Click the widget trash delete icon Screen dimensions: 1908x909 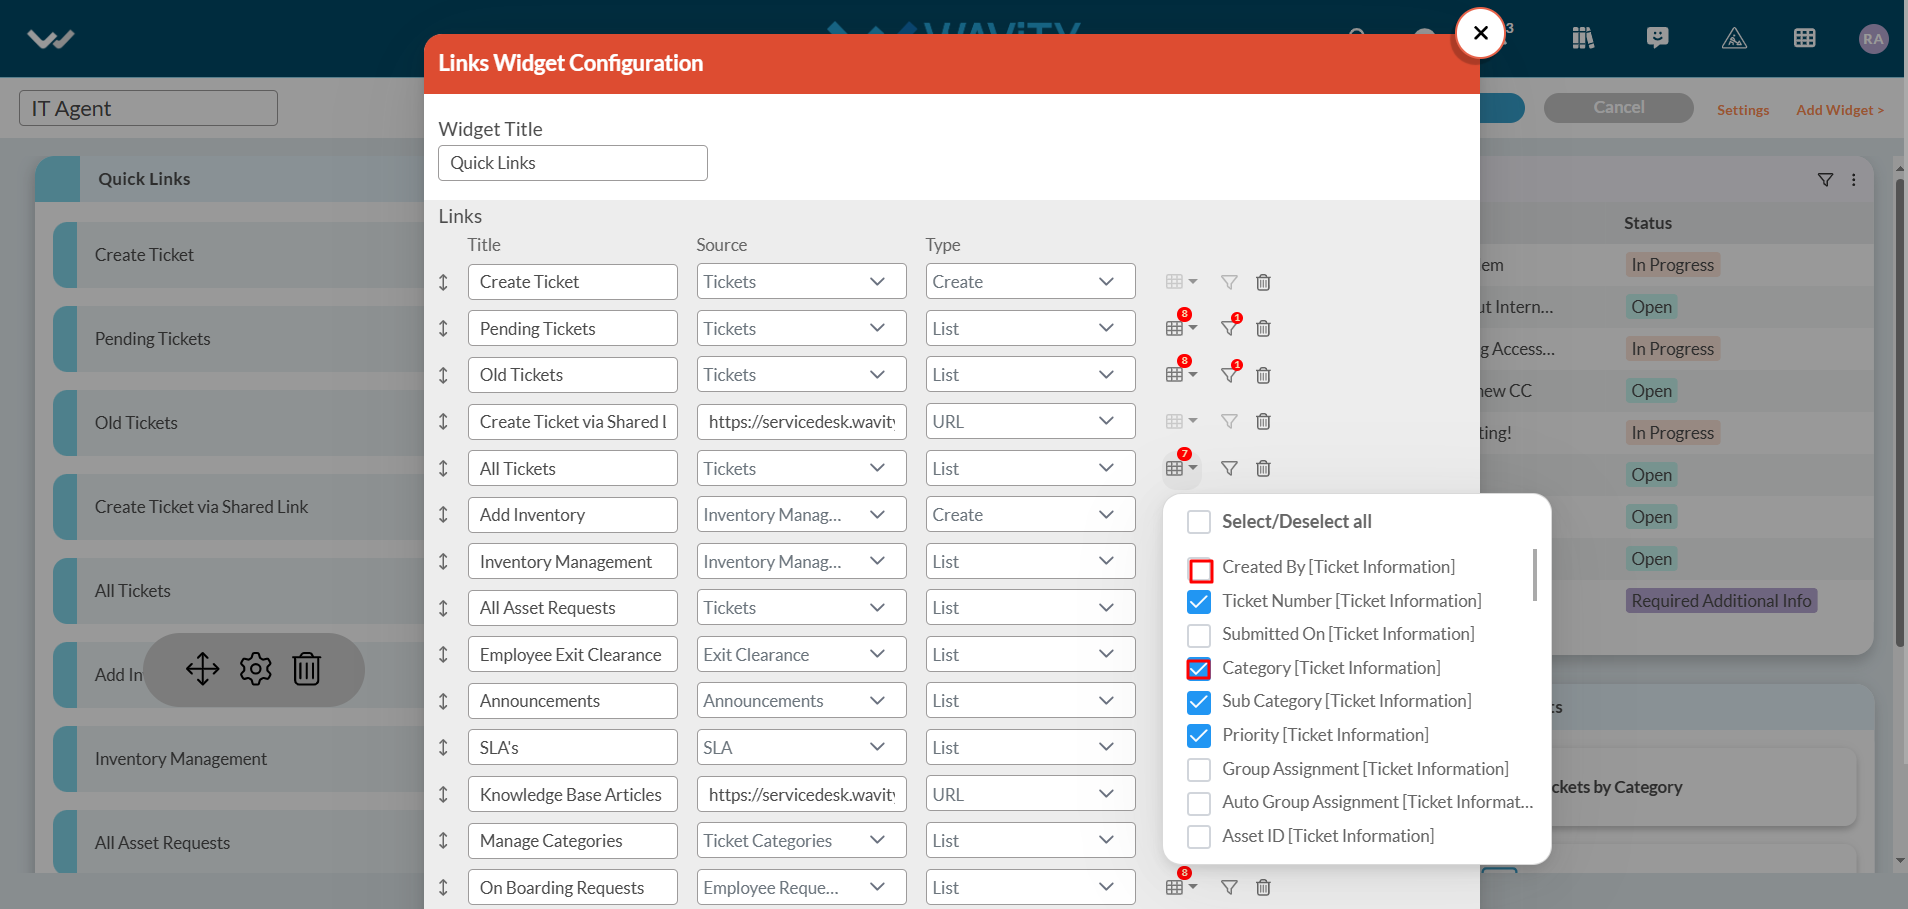306,669
